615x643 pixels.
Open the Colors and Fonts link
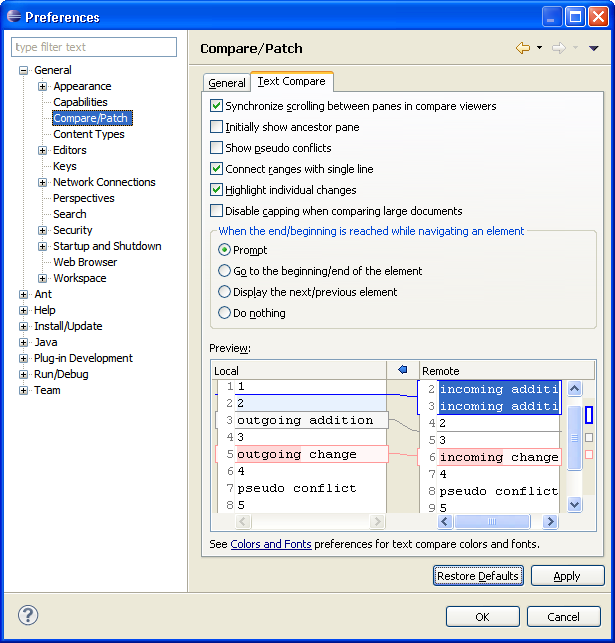[271, 544]
